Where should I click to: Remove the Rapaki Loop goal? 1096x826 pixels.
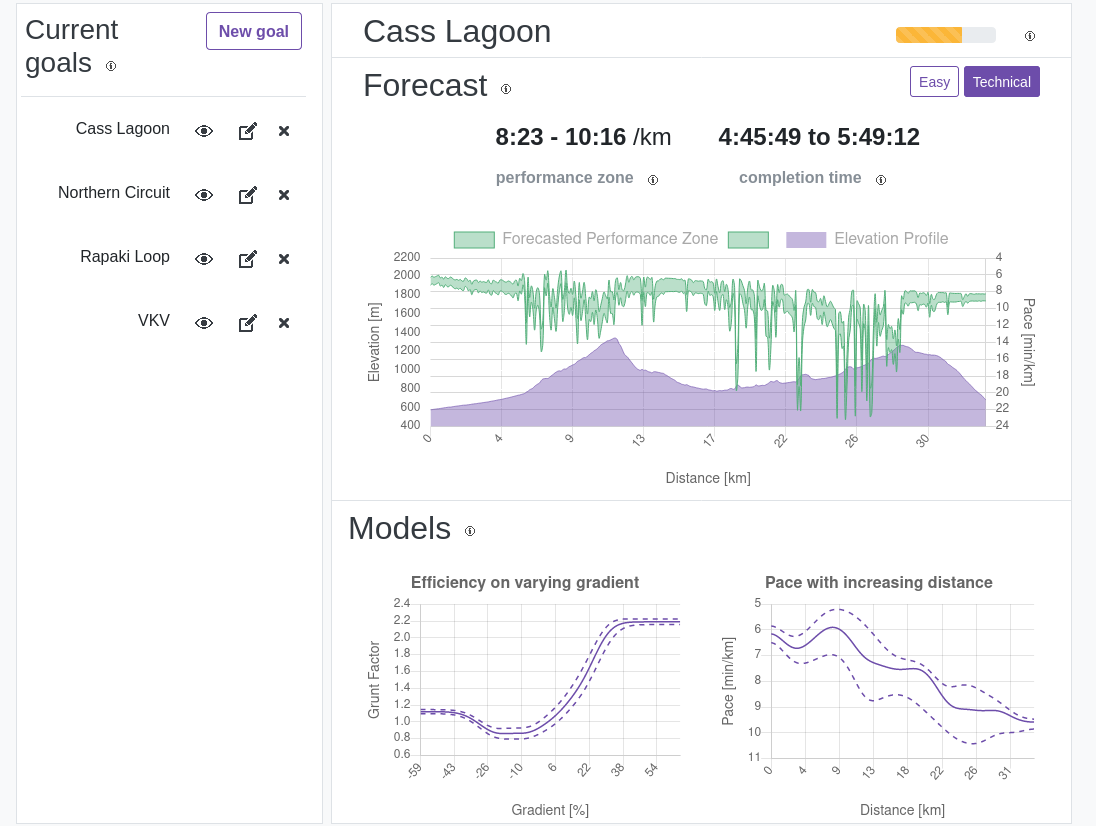tap(284, 259)
